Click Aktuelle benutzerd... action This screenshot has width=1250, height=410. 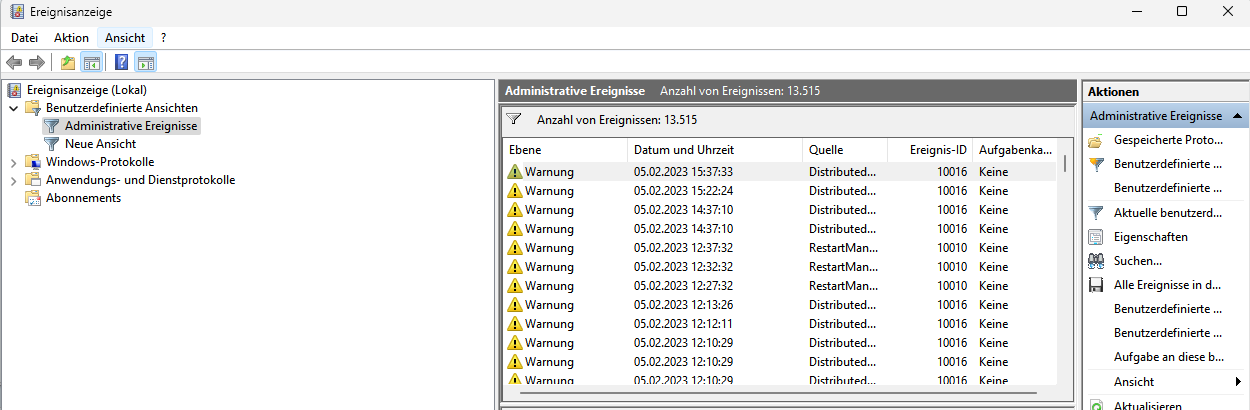(x=1168, y=213)
